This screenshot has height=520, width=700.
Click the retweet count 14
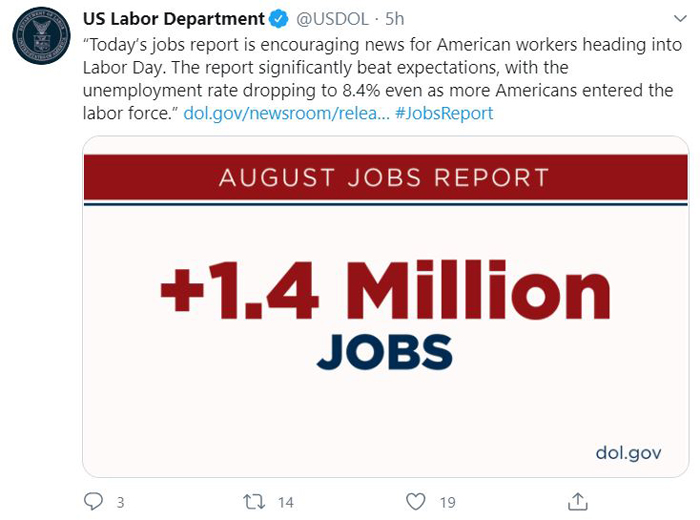(286, 503)
